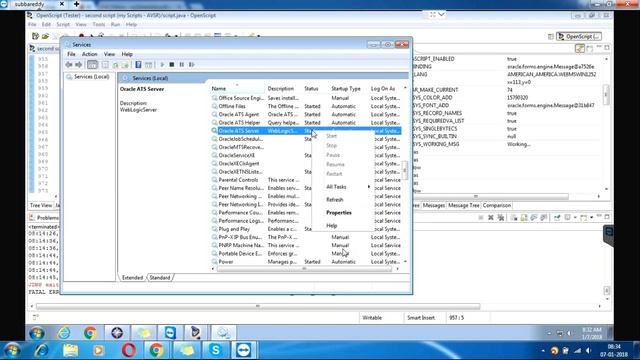The image size is (640, 360).
Task: Open File menu in OpenScript window
Action: (x=32, y=24)
